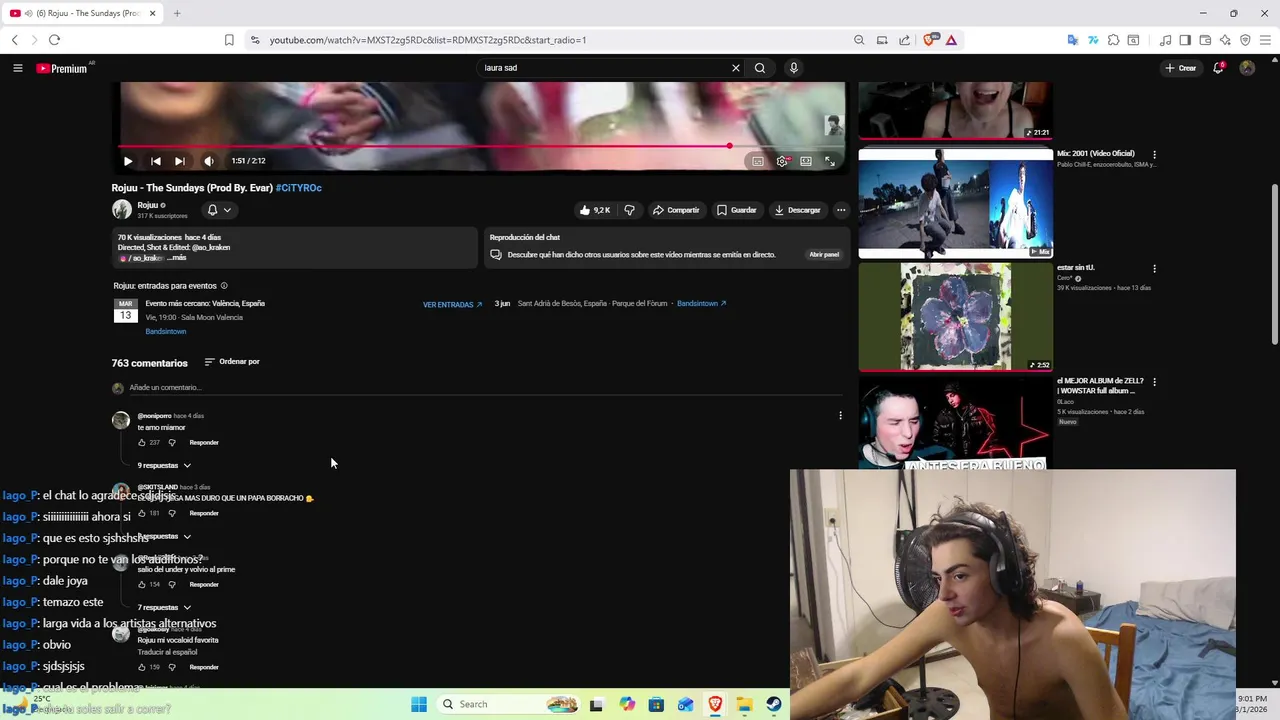This screenshot has height=720, width=1280.
Task: Enter fullscreen video mode
Action: click(830, 161)
